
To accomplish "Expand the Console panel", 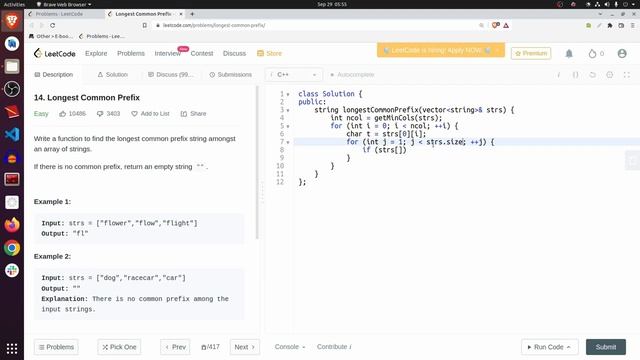I will [290, 347].
